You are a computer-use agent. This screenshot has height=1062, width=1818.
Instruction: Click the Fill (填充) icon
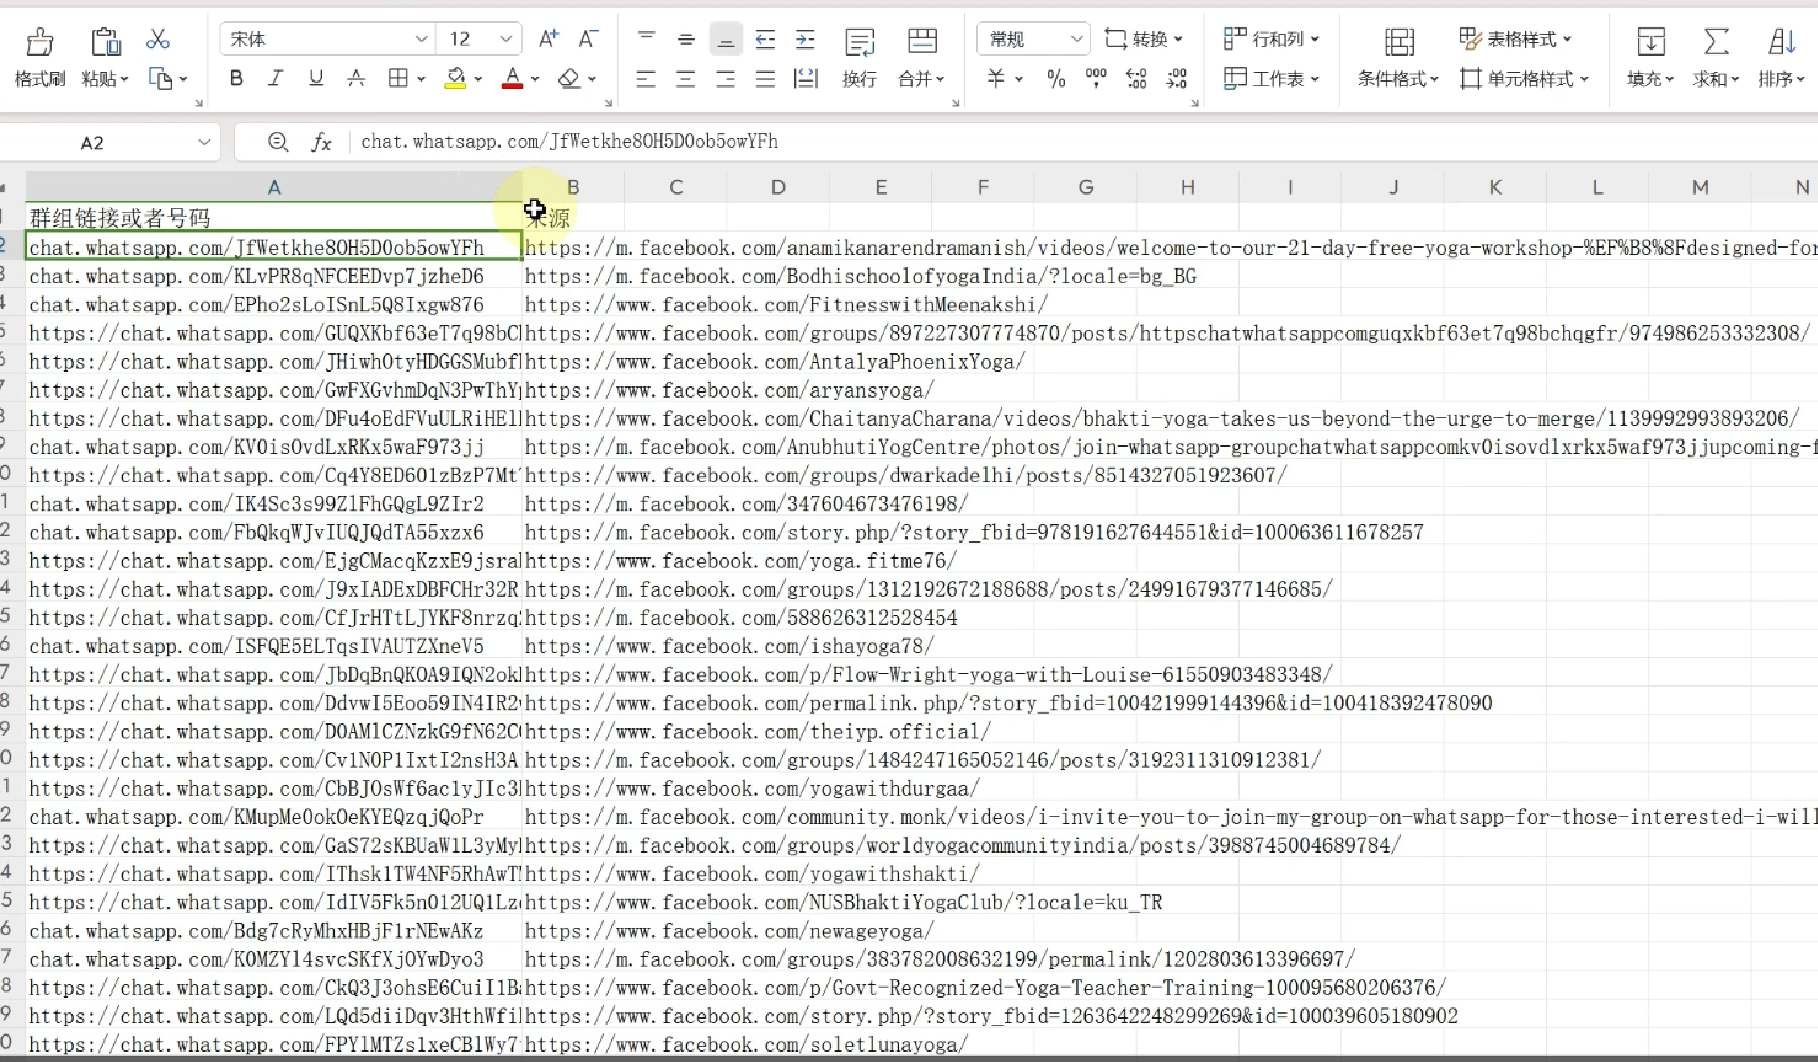[1650, 41]
